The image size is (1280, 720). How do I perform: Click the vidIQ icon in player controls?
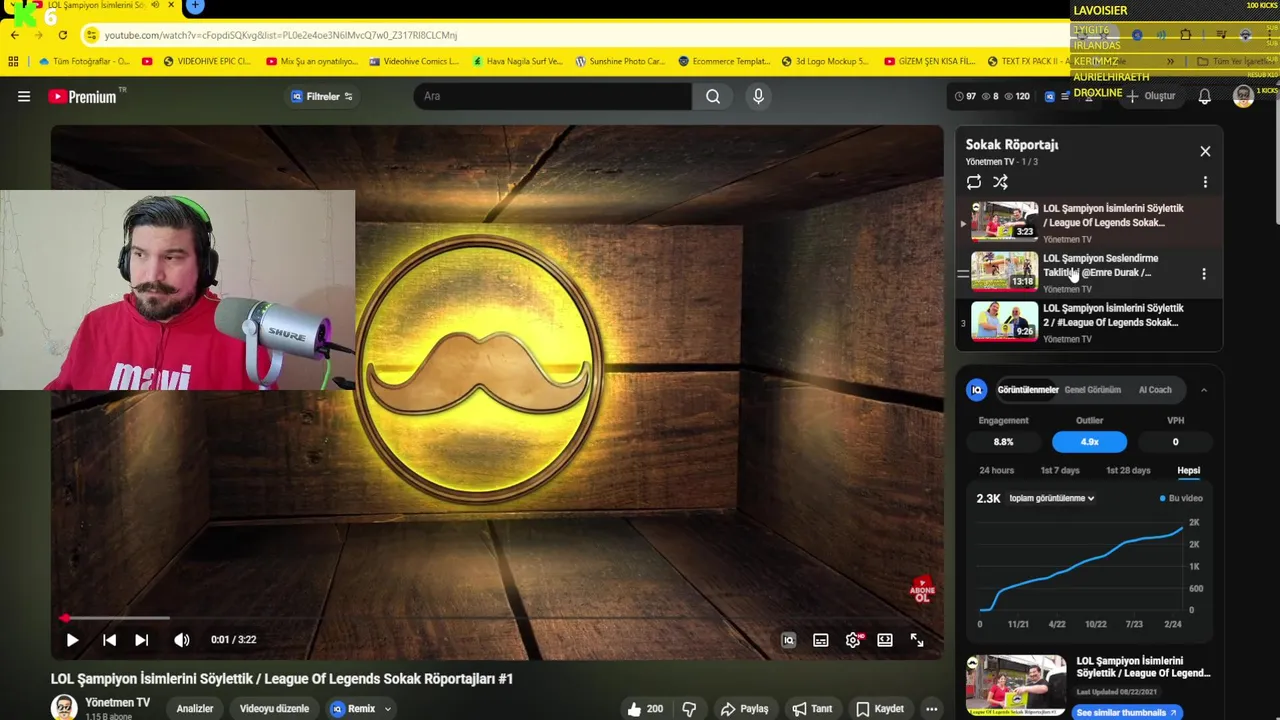click(x=788, y=640)
